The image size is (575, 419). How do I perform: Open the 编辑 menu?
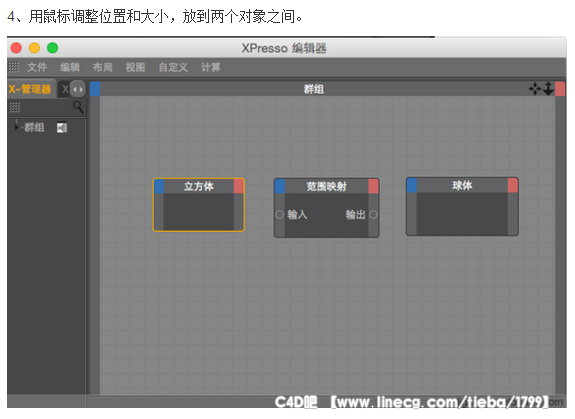pyautogui.click(x=70, y=67)
